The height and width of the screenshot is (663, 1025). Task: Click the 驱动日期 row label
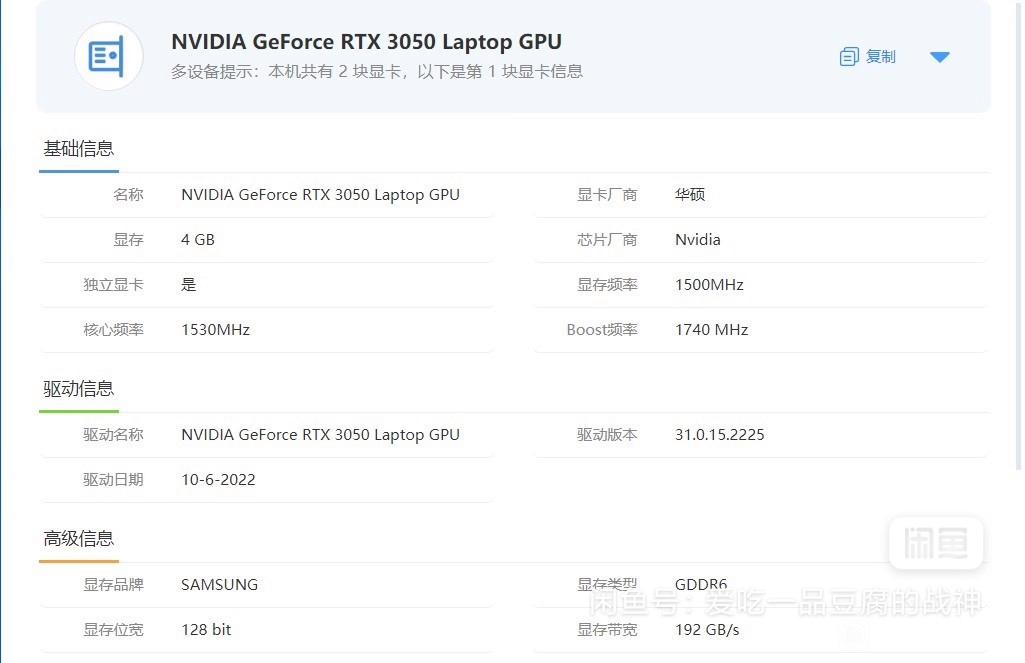[113, 480]
